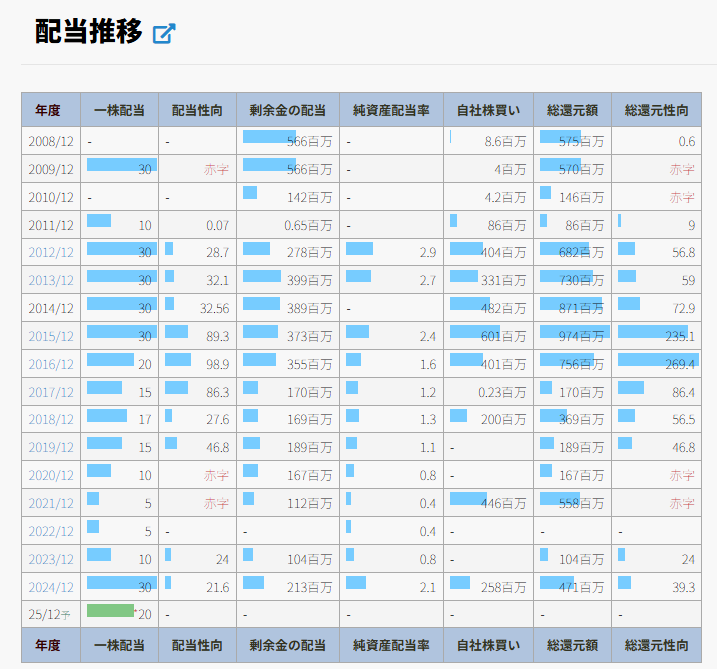This screenshot has width=717, height=669.
Task: Open the 2021/12 fiscal year link
Action: pos(51,505)
